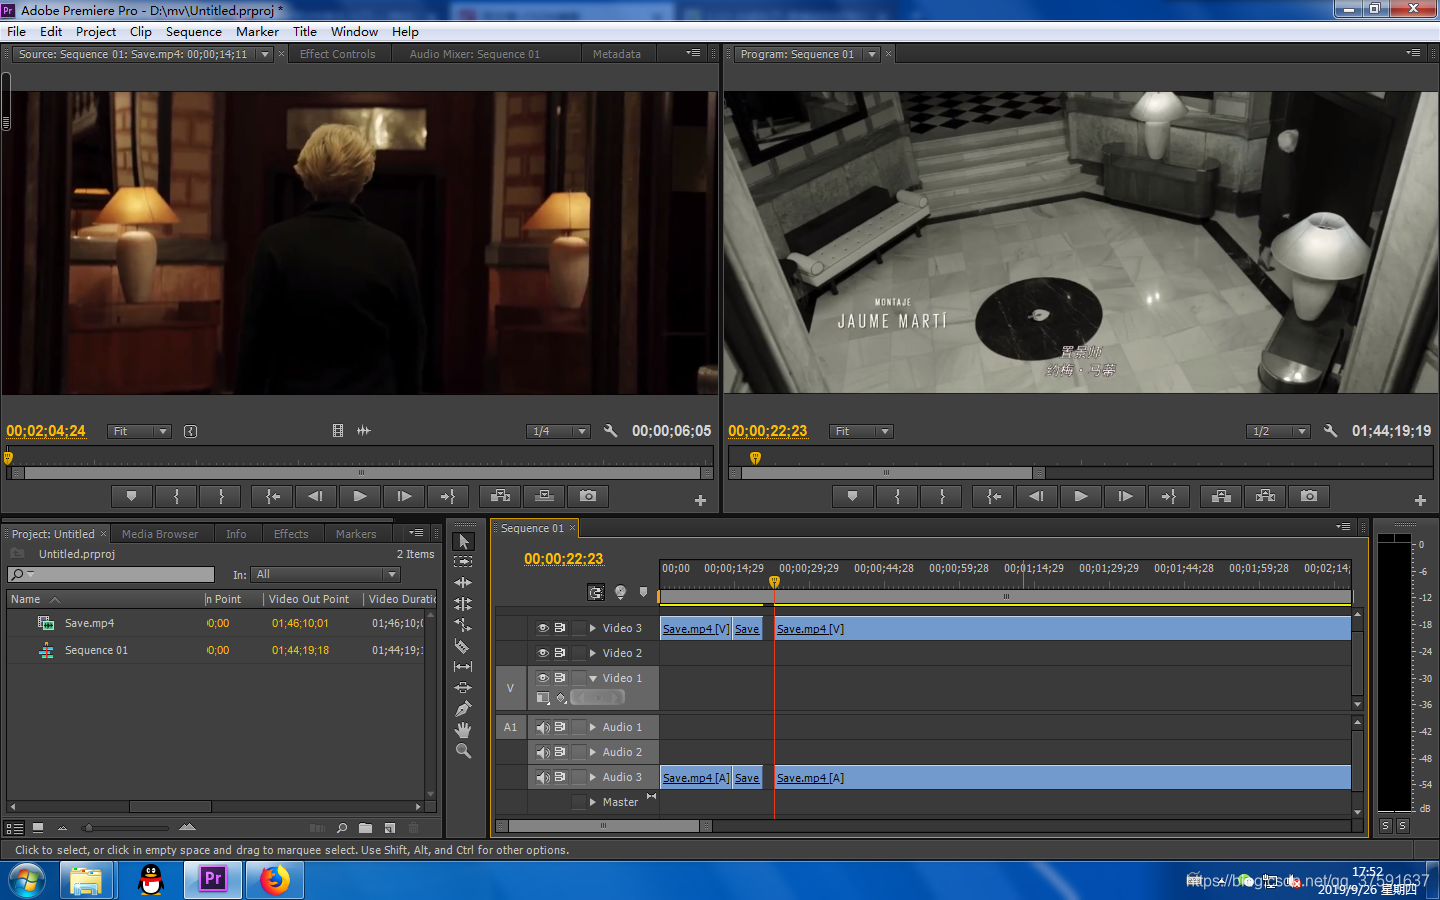
Task: Select the Zoom tool magnifier
Action: (x=463, y=751)
